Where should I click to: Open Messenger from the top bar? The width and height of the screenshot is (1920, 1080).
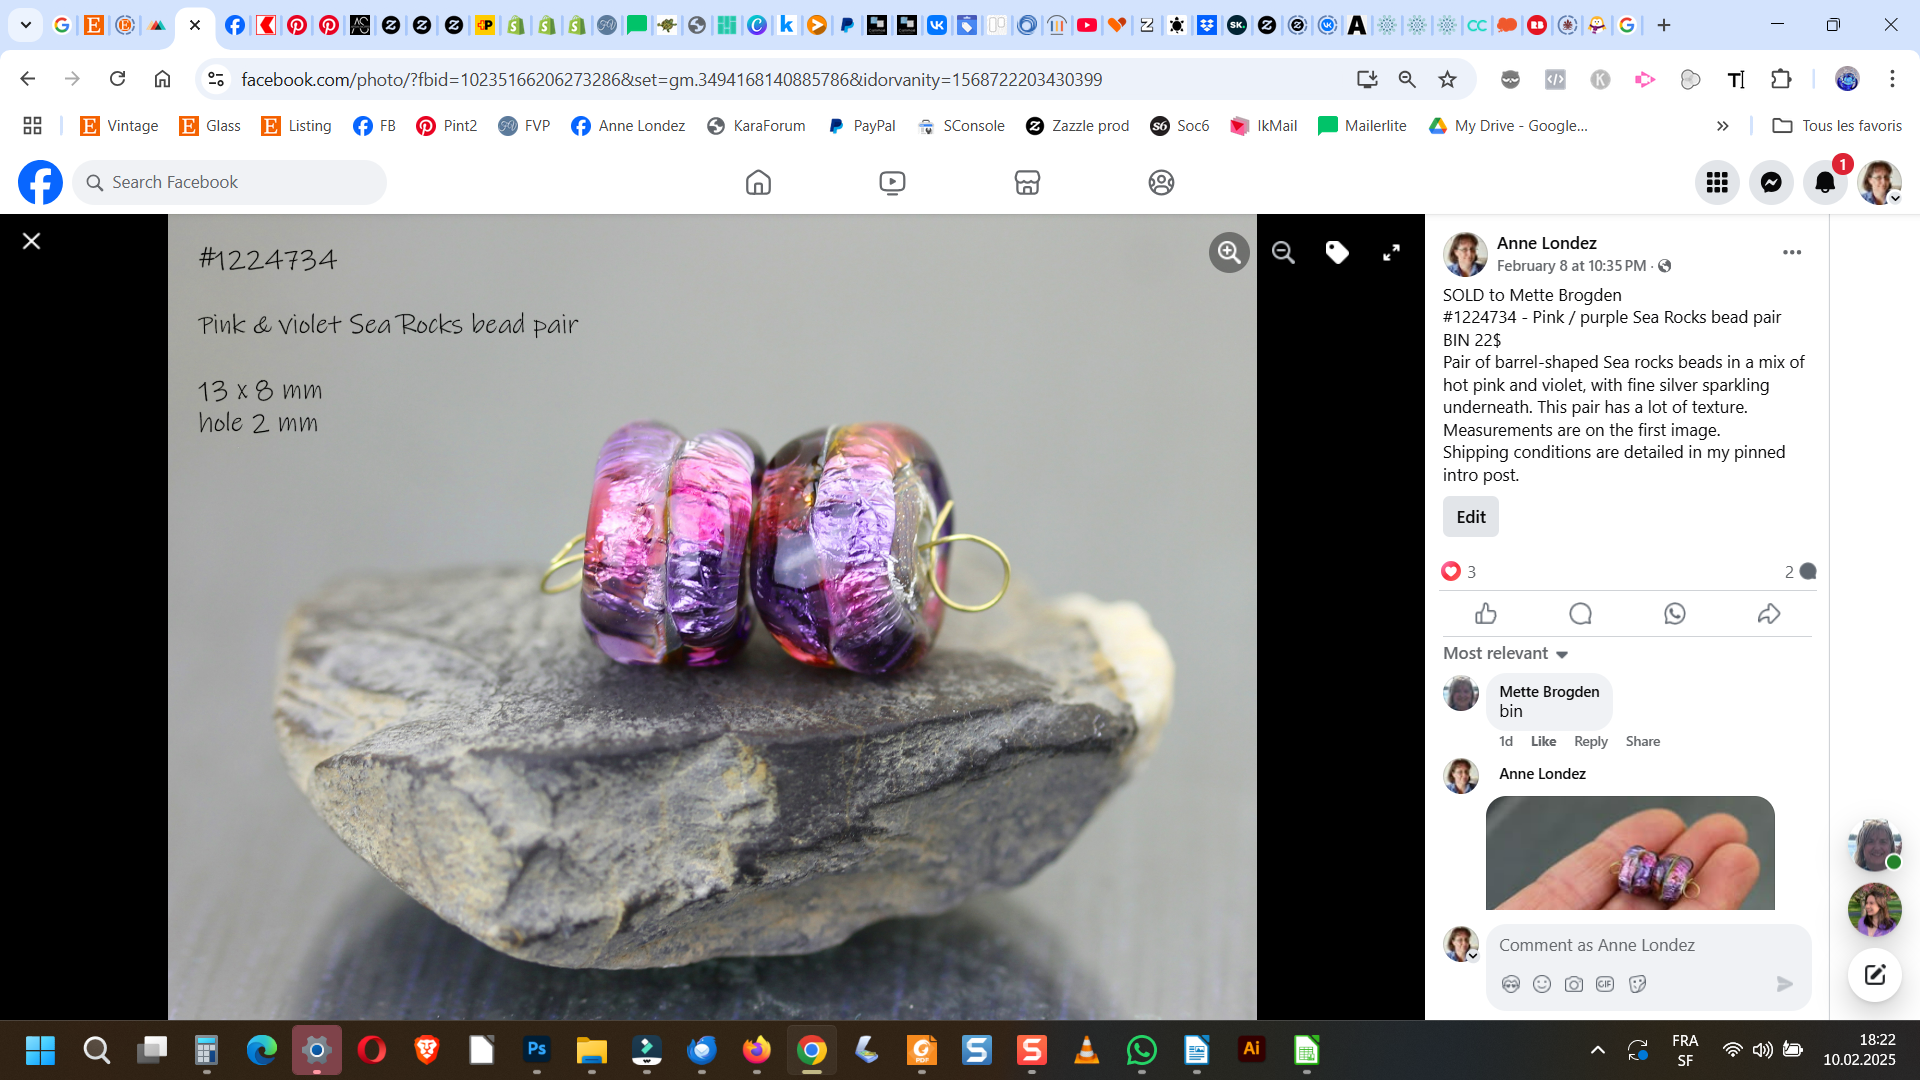point(1770,183)
